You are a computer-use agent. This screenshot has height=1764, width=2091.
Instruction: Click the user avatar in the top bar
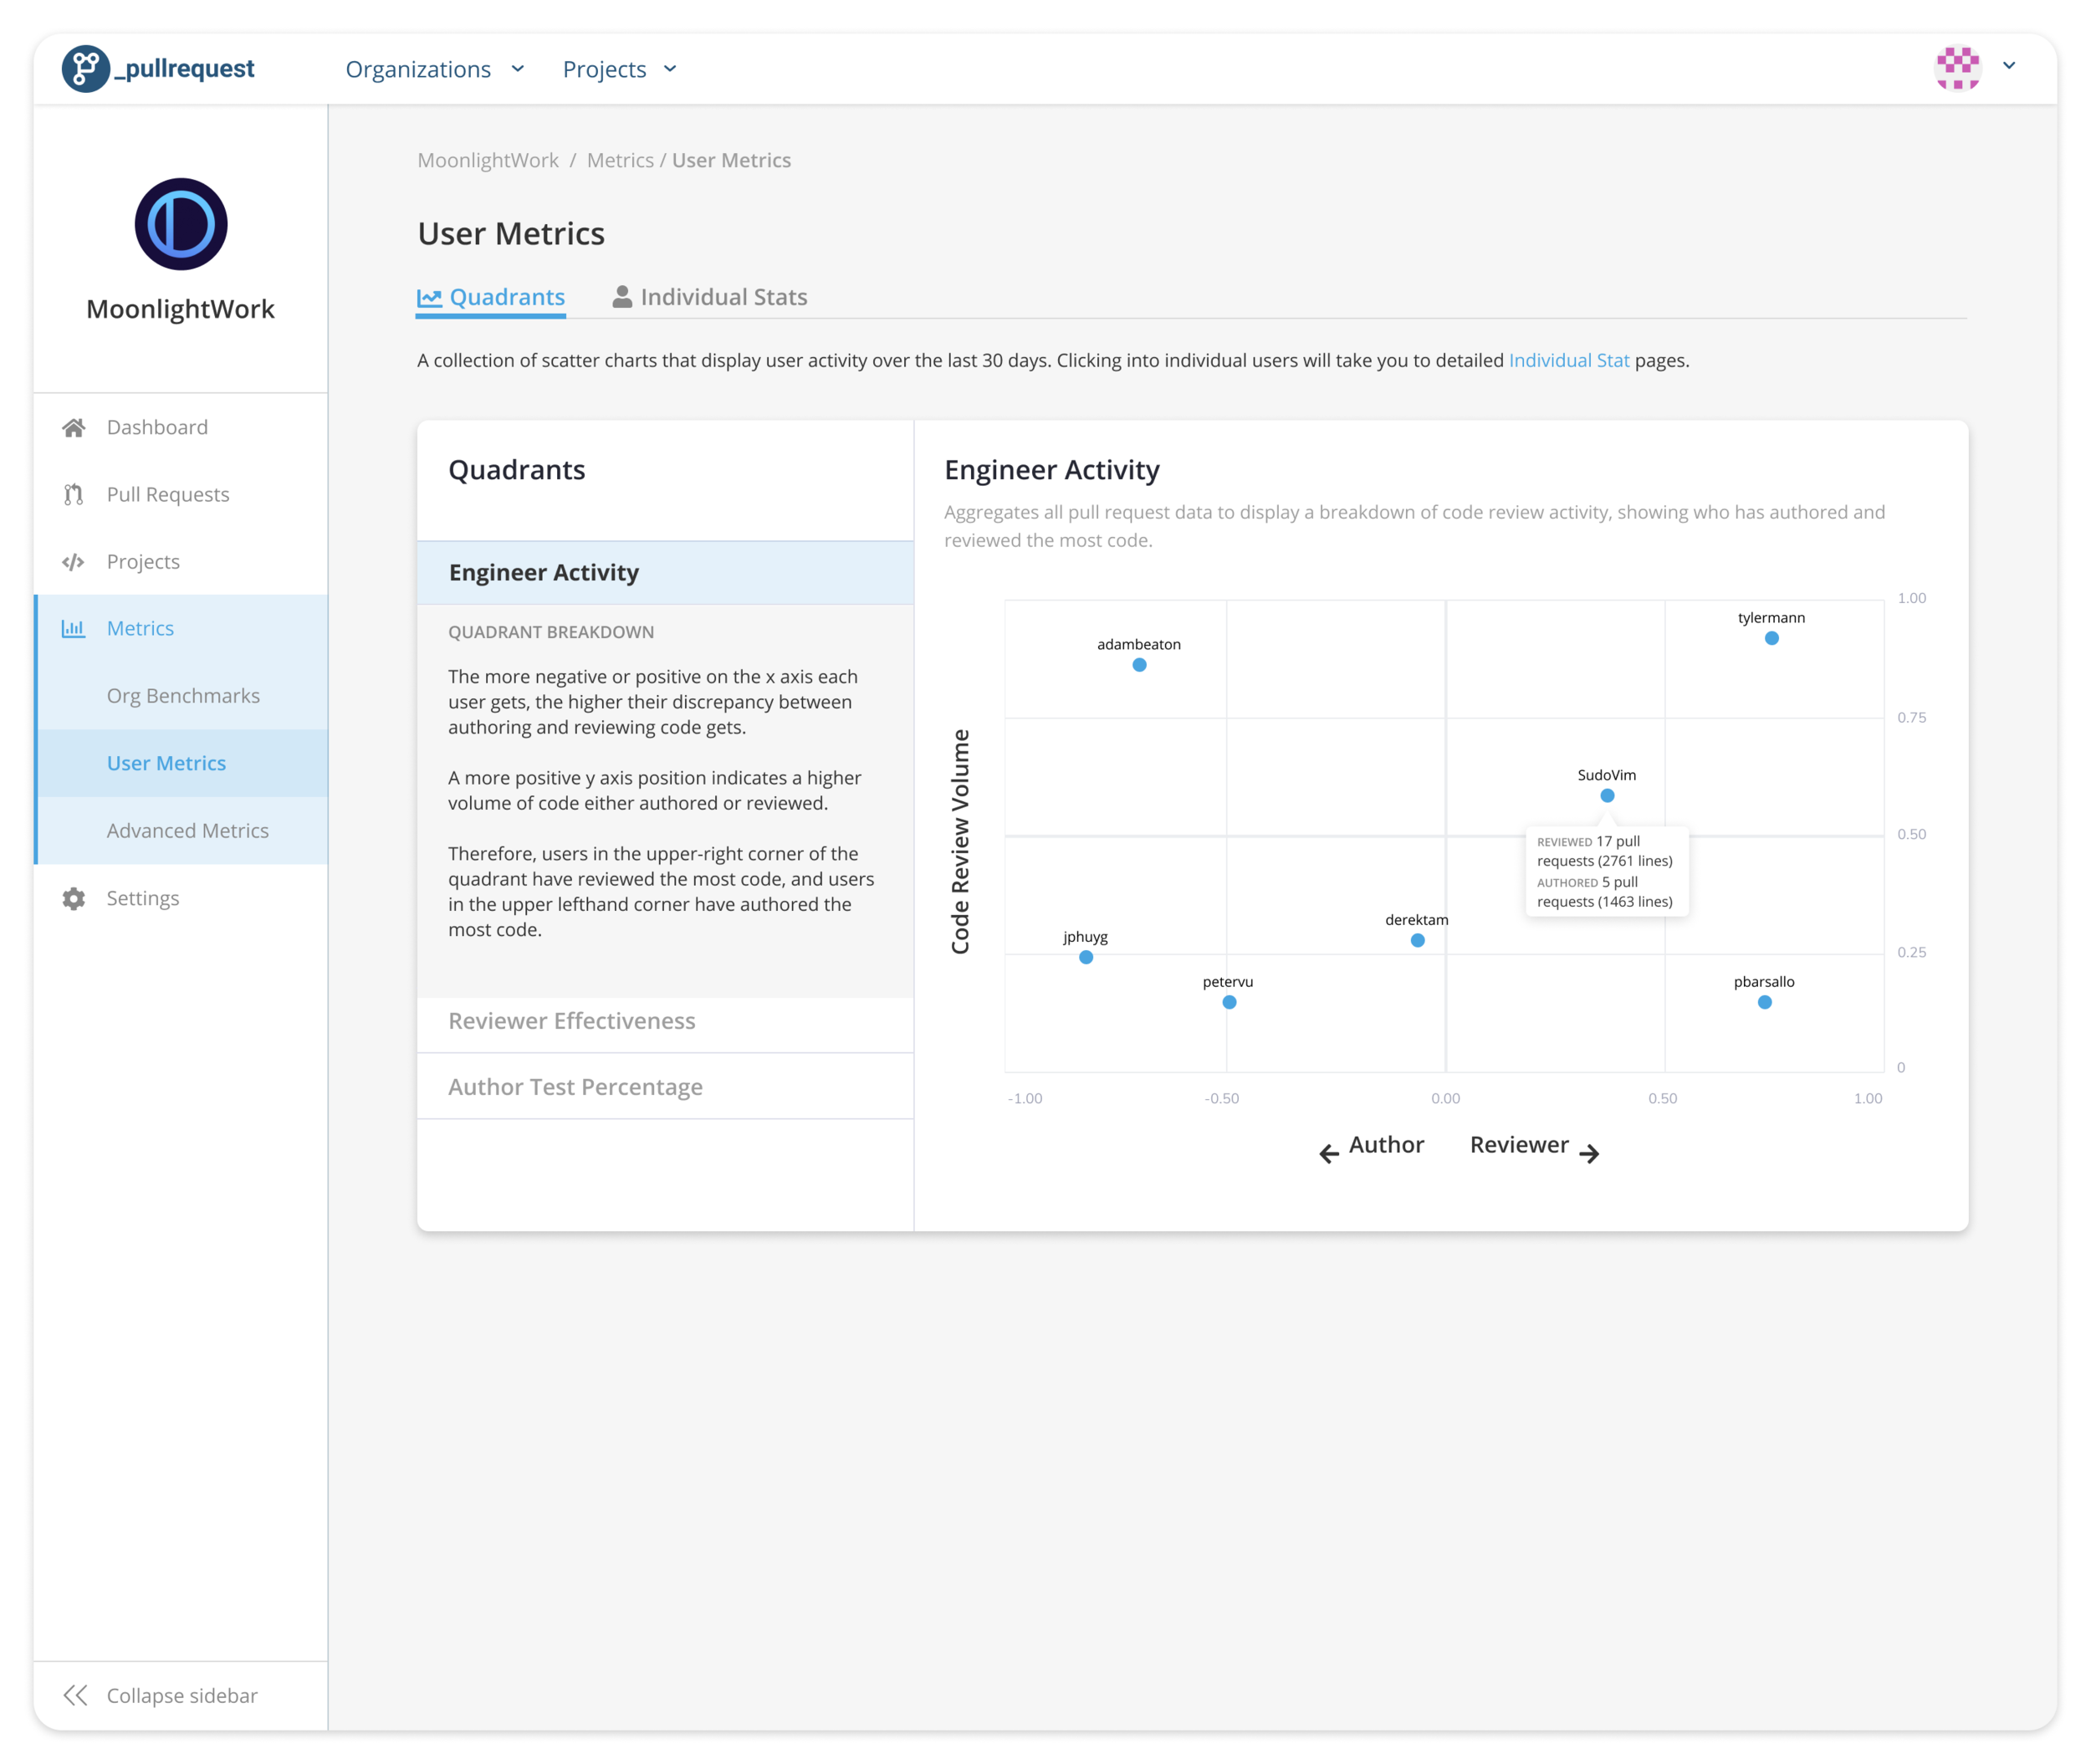click(x=1958, y=67)
